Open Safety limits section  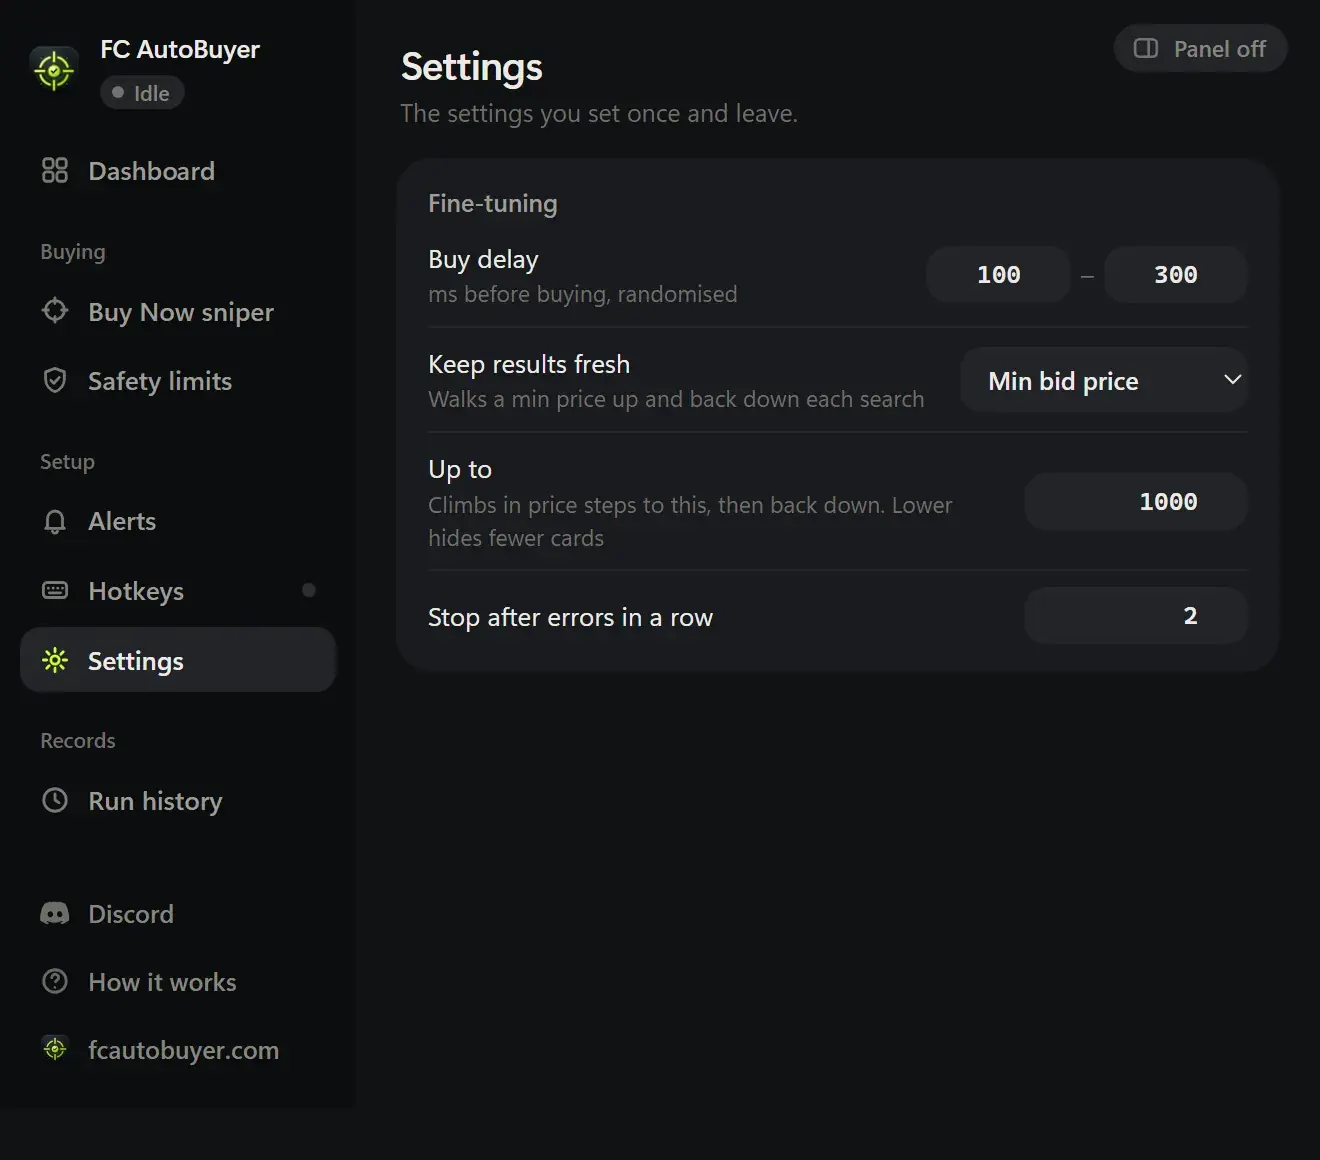click(x=178, y=381)
